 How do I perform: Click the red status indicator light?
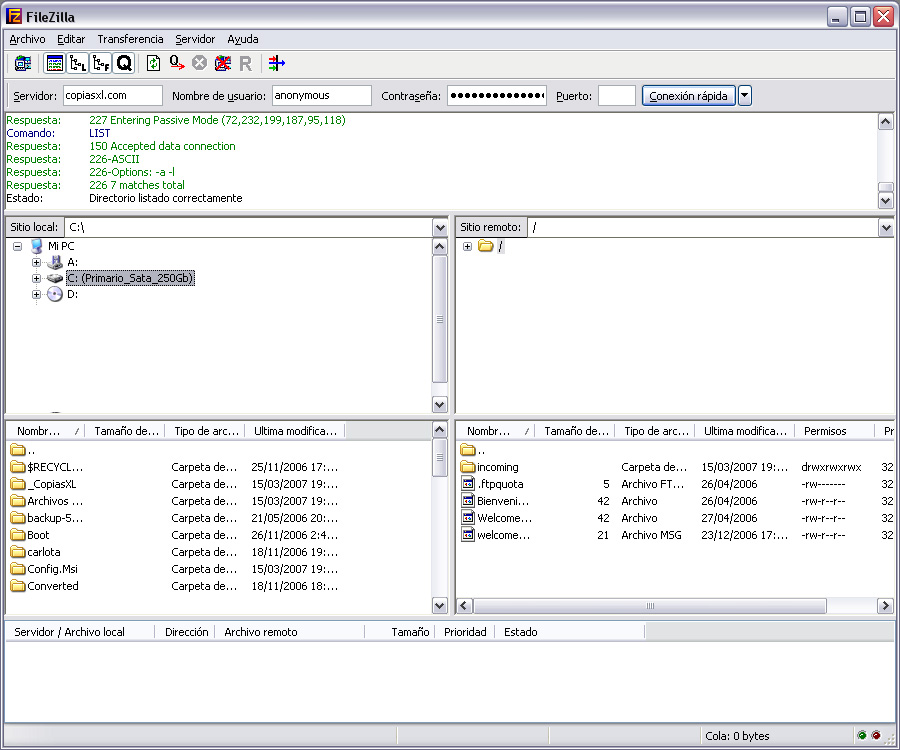(876, 736)
